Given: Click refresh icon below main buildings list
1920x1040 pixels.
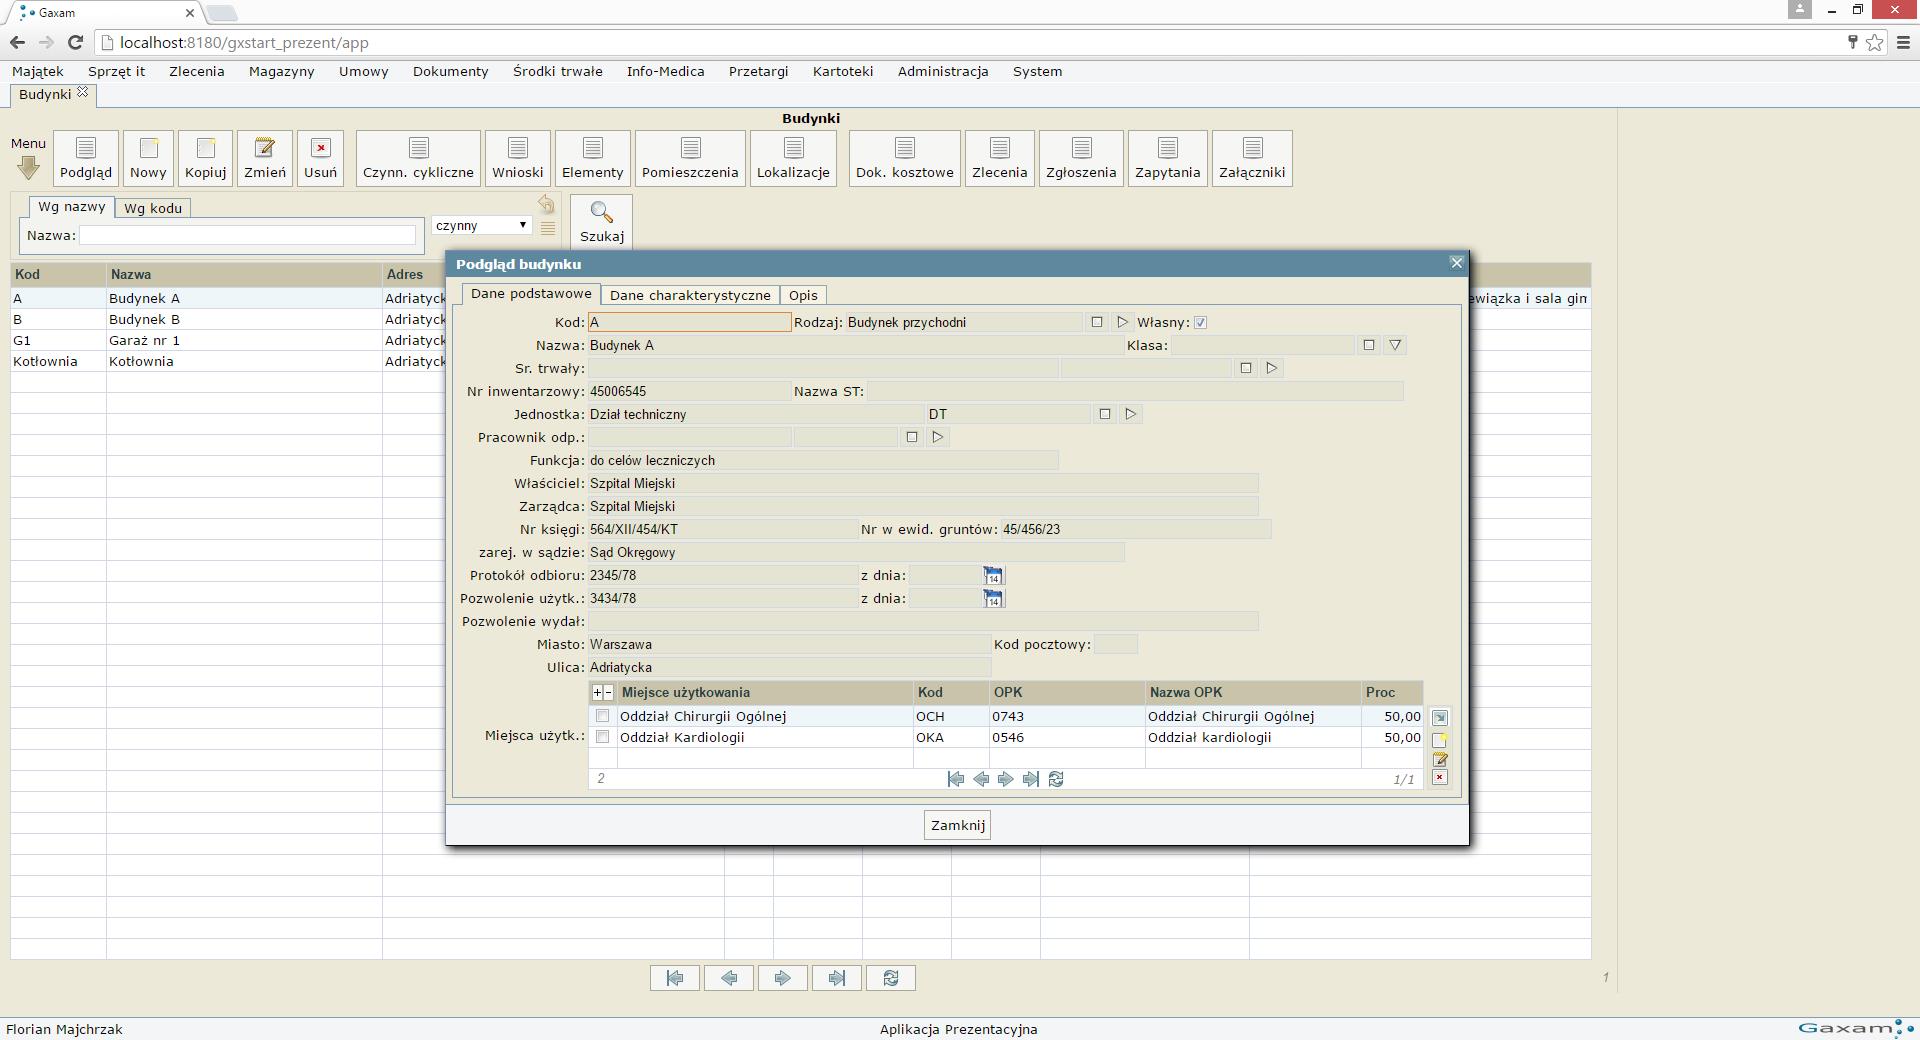Looking at the screenshot, I should 891,978.
